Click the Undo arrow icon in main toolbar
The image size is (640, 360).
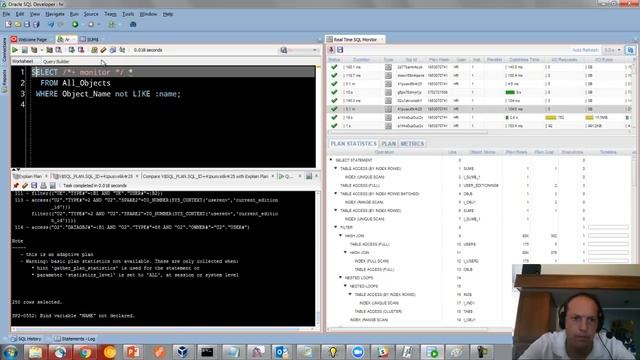click(x=51, y=24)
